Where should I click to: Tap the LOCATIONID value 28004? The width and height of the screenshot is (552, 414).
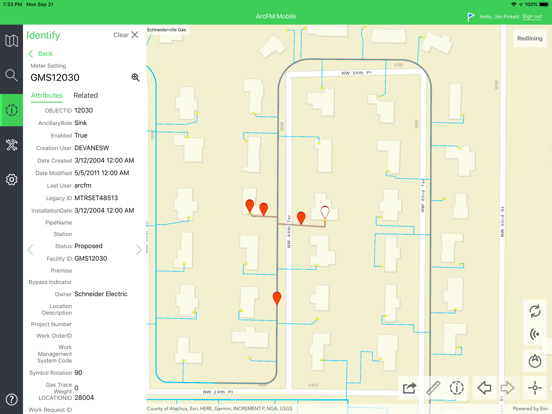[x=84, y=397]
